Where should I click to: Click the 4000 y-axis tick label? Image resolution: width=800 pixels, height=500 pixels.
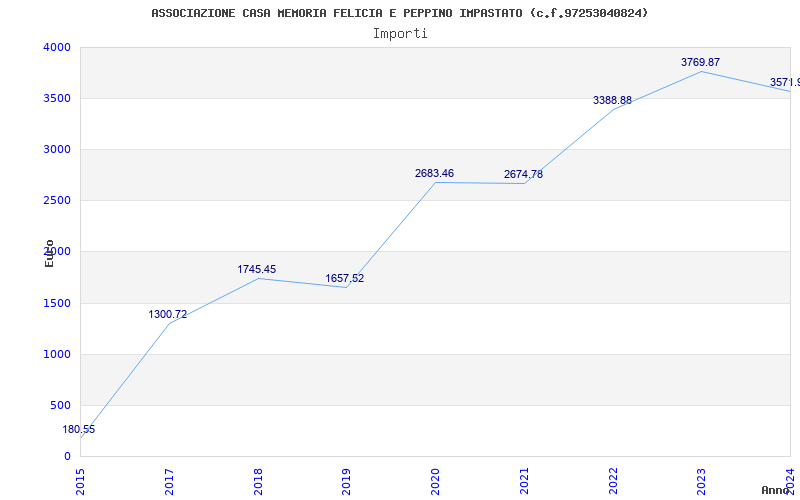pos(57,47)
